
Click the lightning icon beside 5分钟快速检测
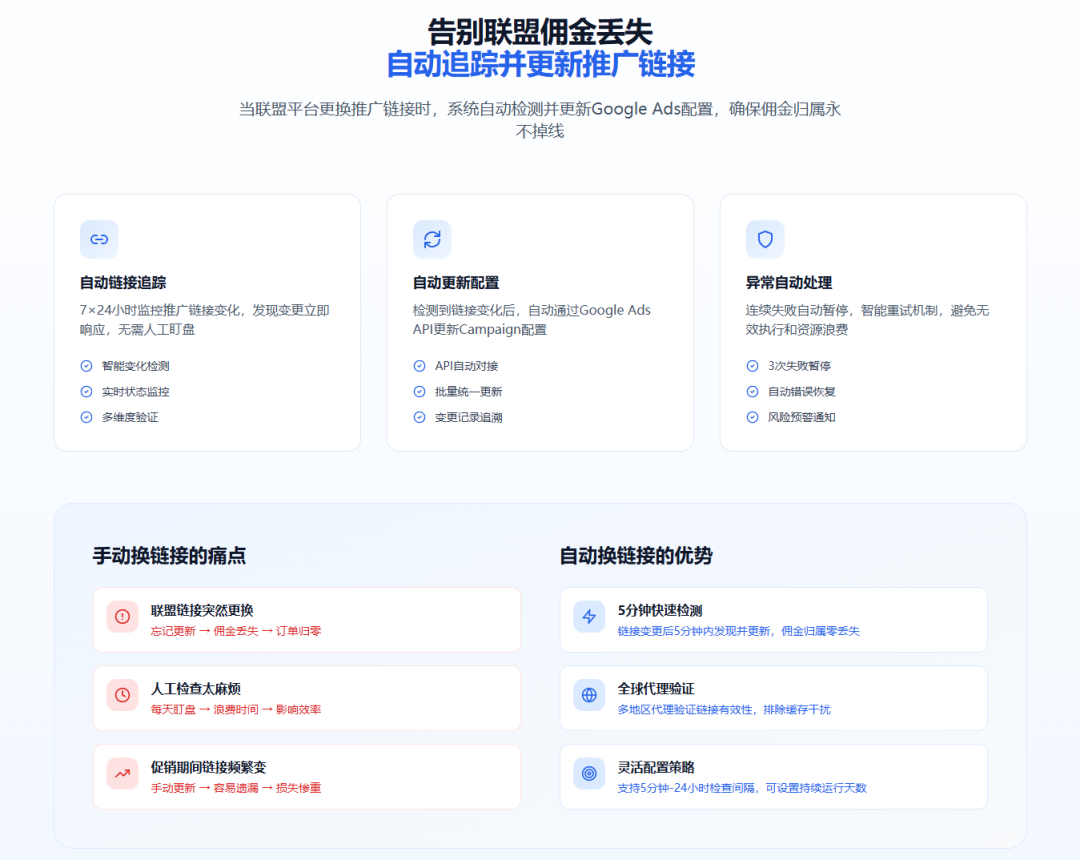point(589,619)
